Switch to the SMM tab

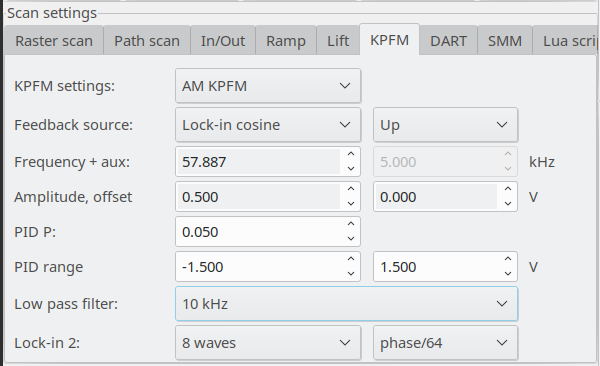pos(505,41)
